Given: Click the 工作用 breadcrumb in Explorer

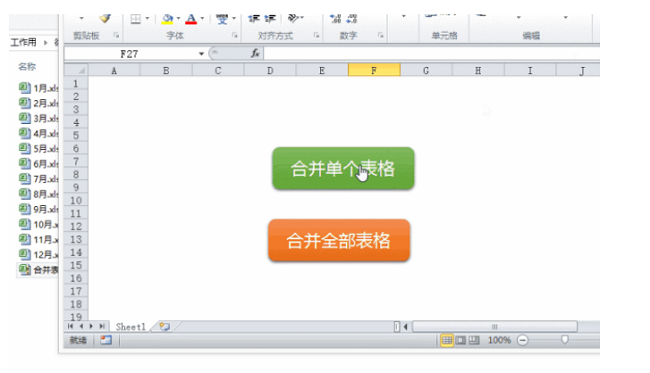Looking at the screenshot, I should [x=24, y=42].
